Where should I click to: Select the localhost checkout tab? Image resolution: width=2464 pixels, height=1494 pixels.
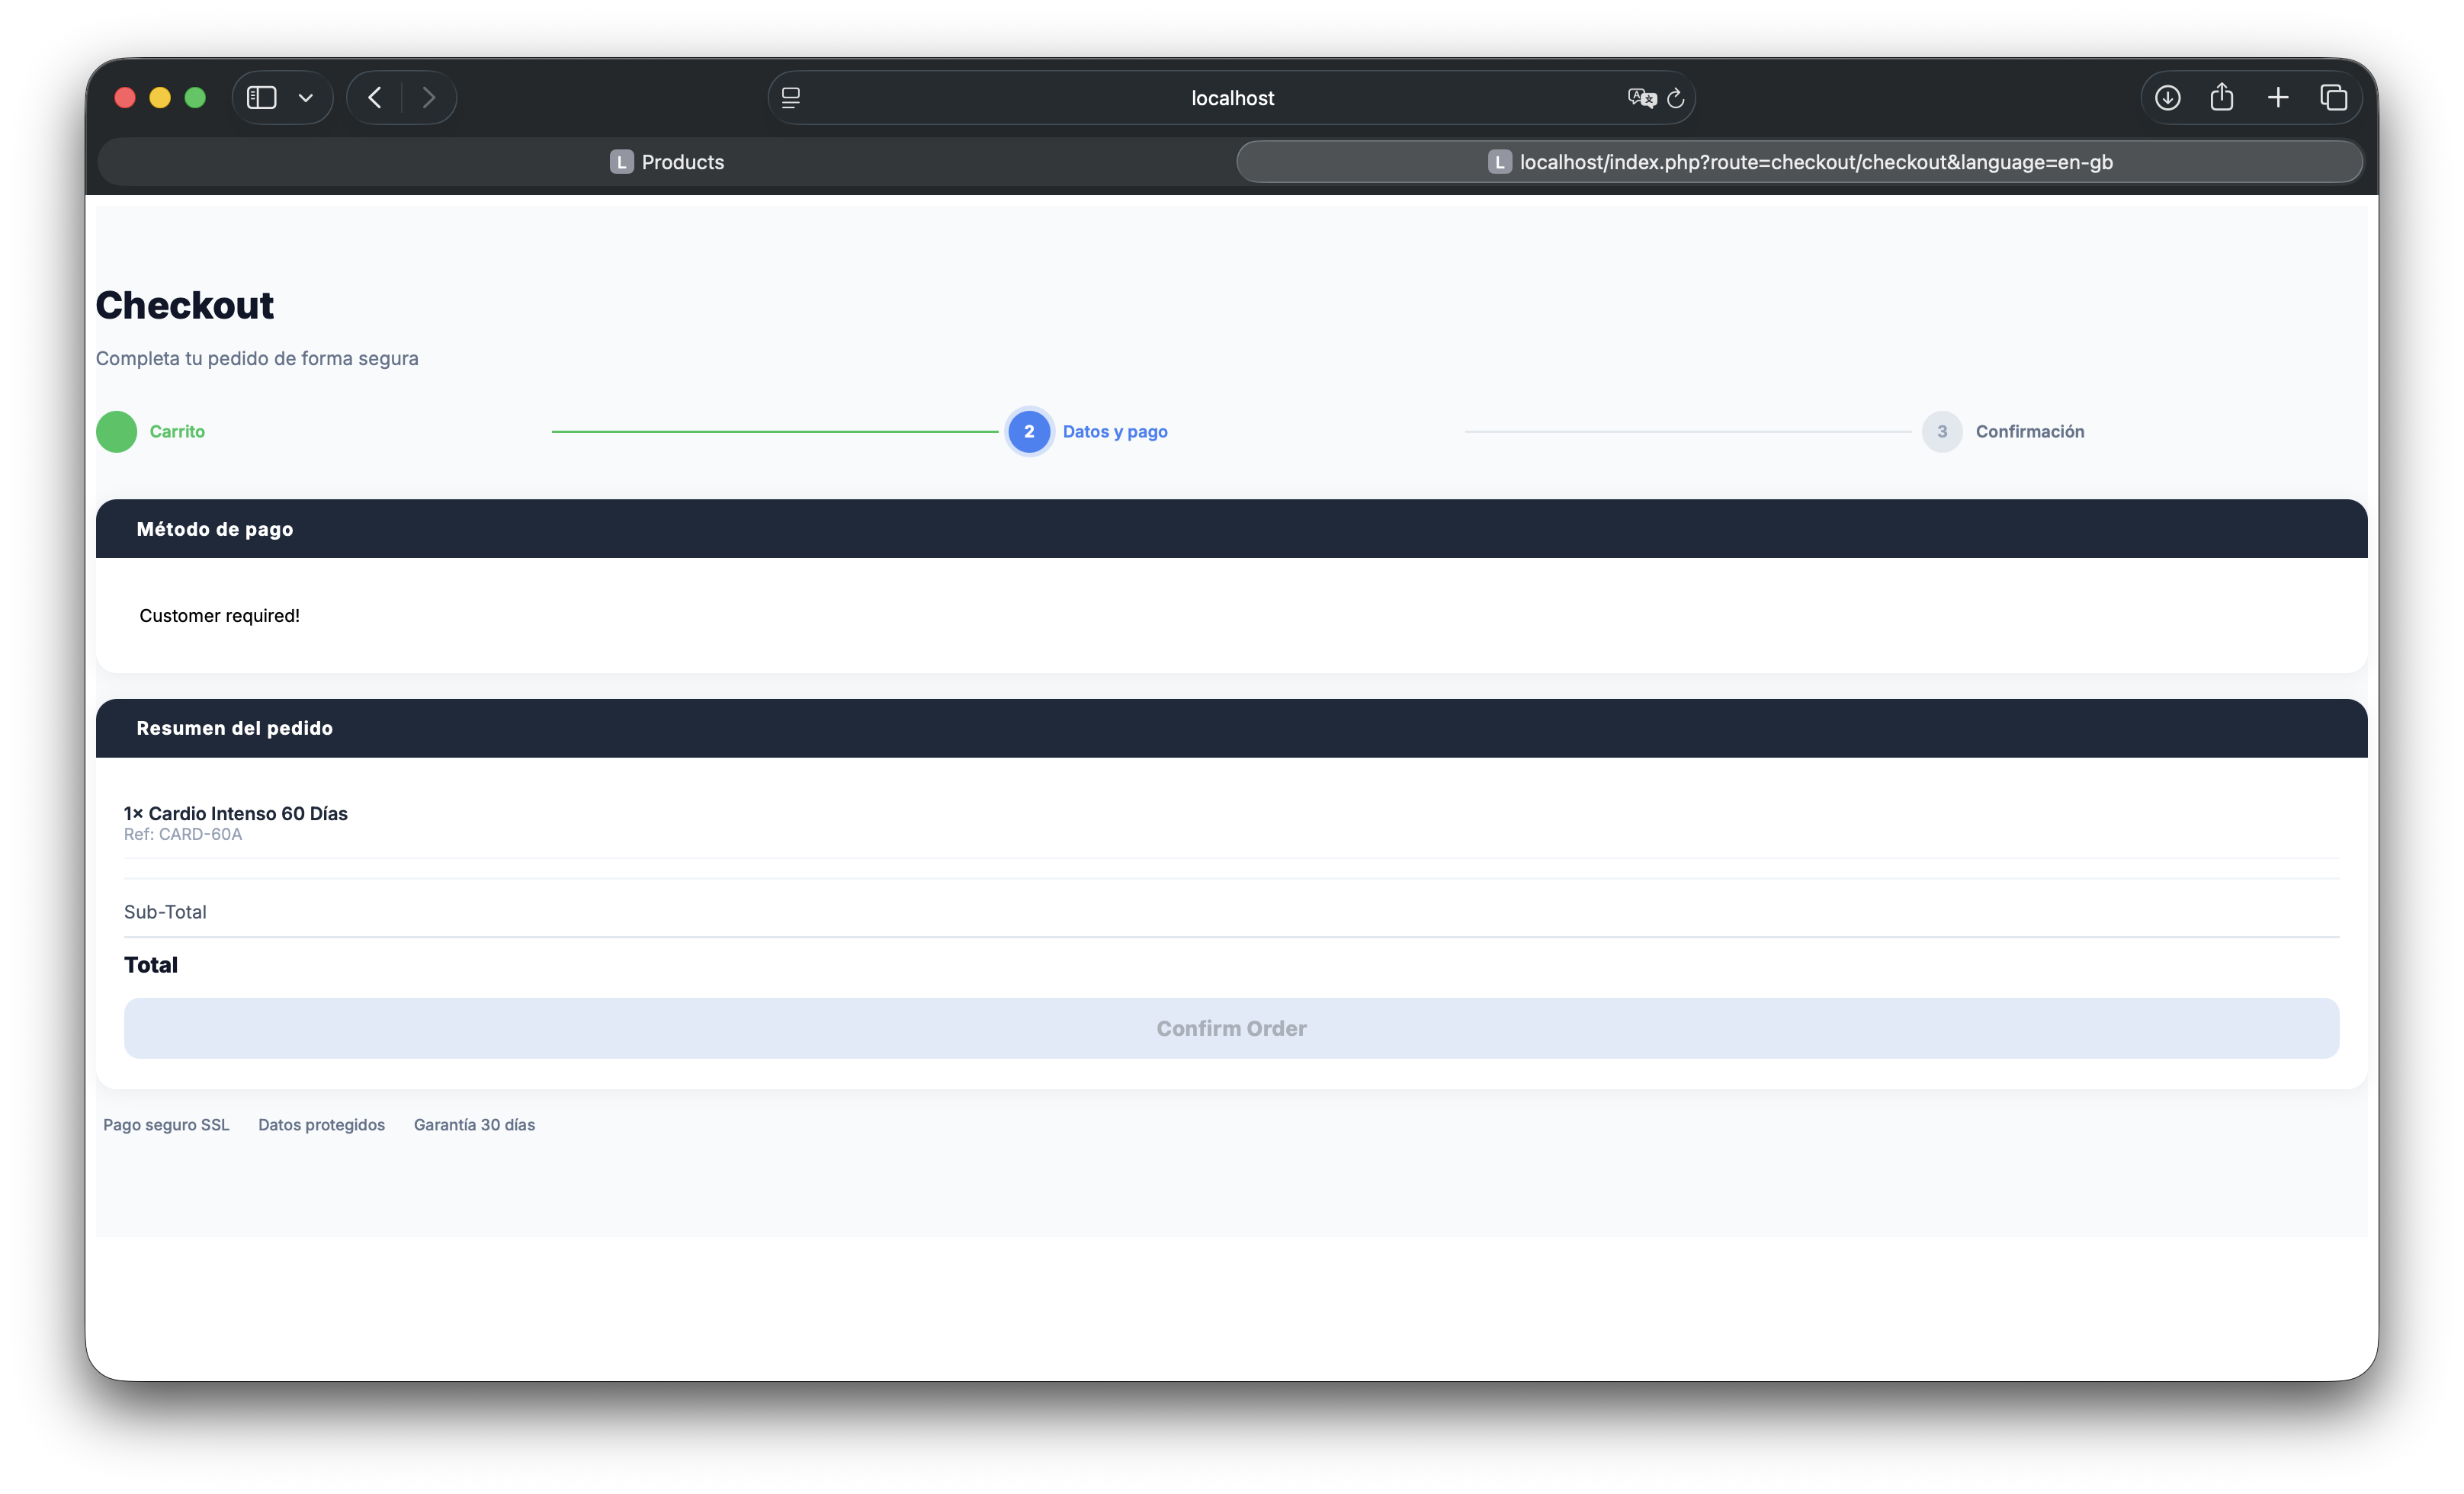tap(1799, 162)
